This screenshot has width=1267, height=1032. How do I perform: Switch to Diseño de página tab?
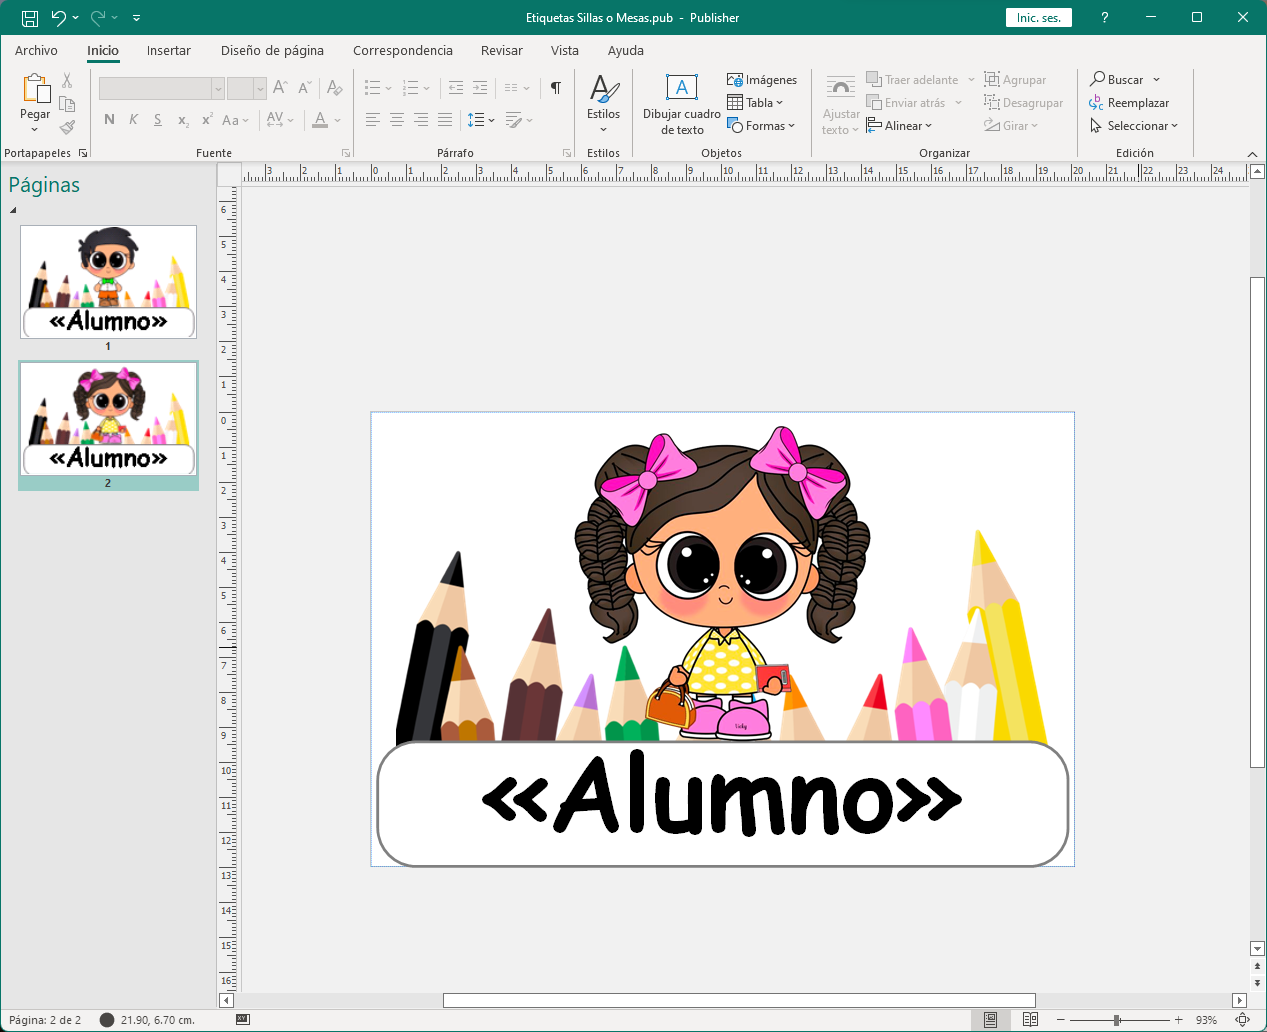pos(272,50)
